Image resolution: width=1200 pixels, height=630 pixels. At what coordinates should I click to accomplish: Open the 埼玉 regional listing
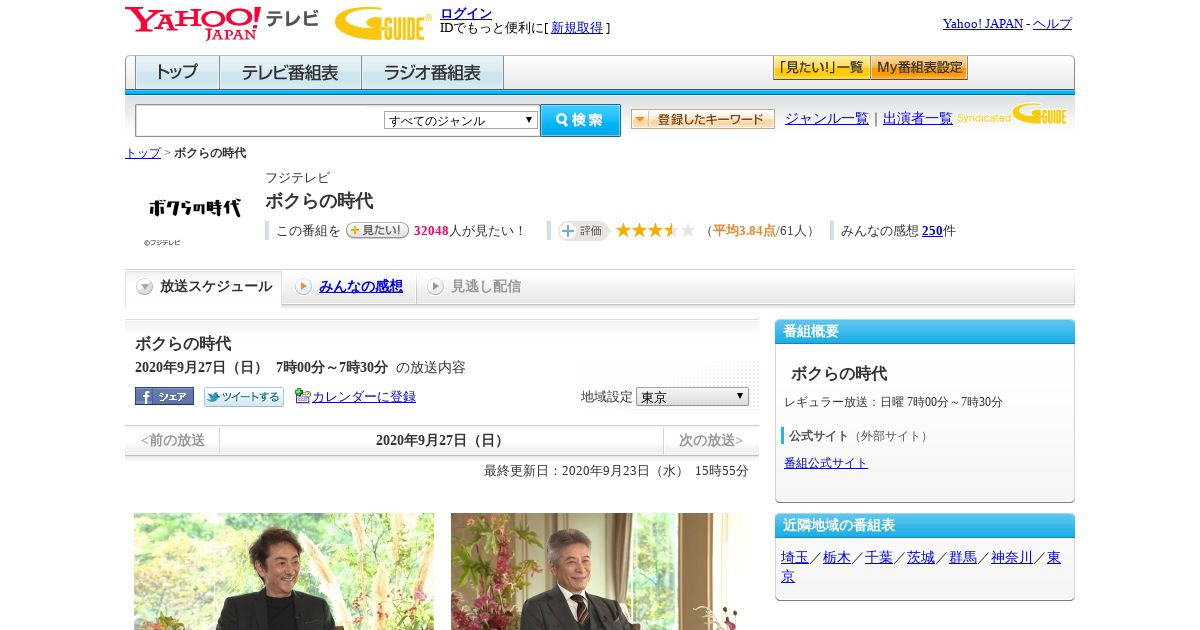795,557
